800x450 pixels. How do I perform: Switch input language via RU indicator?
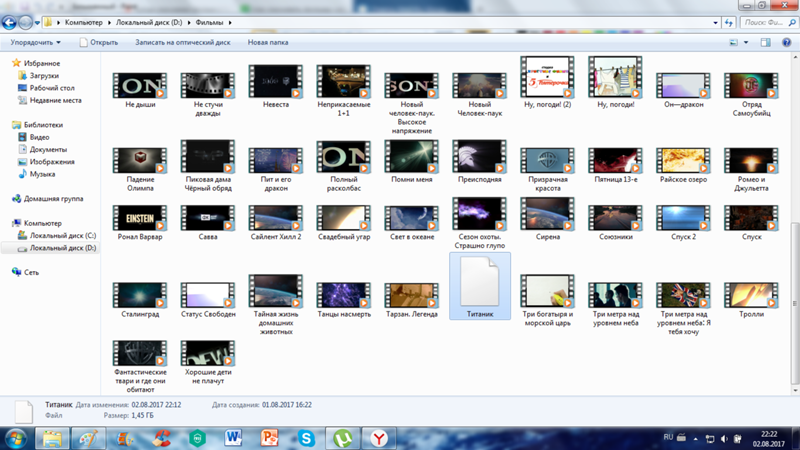pyautogui.click(x=668, y=437)
